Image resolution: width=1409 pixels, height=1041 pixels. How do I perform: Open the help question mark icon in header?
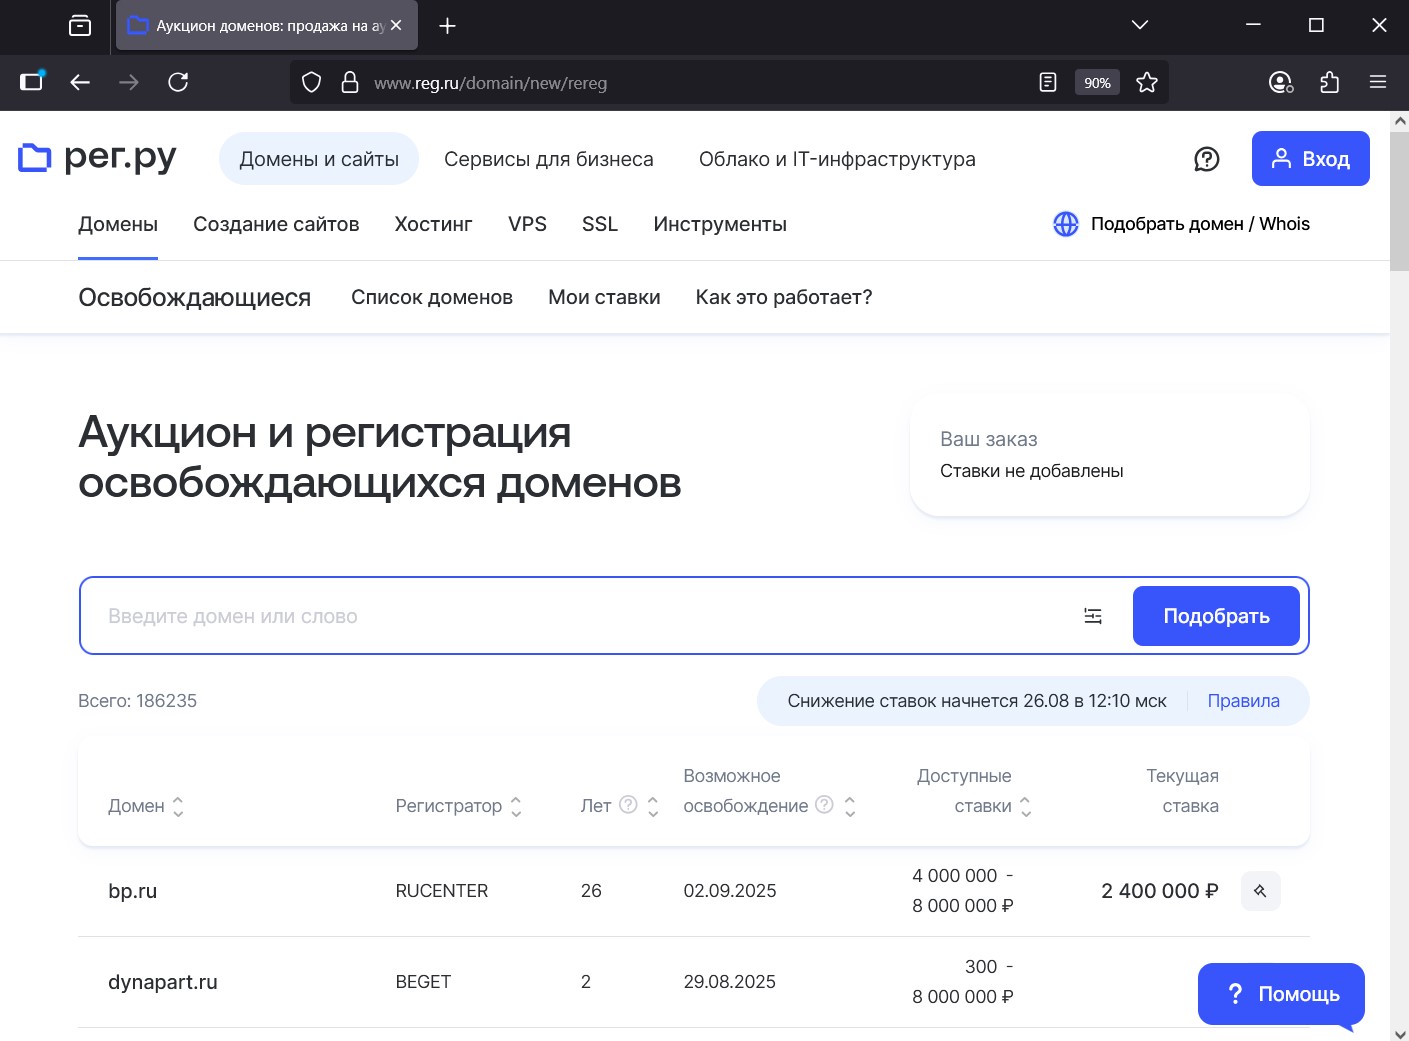[1207, 158]
